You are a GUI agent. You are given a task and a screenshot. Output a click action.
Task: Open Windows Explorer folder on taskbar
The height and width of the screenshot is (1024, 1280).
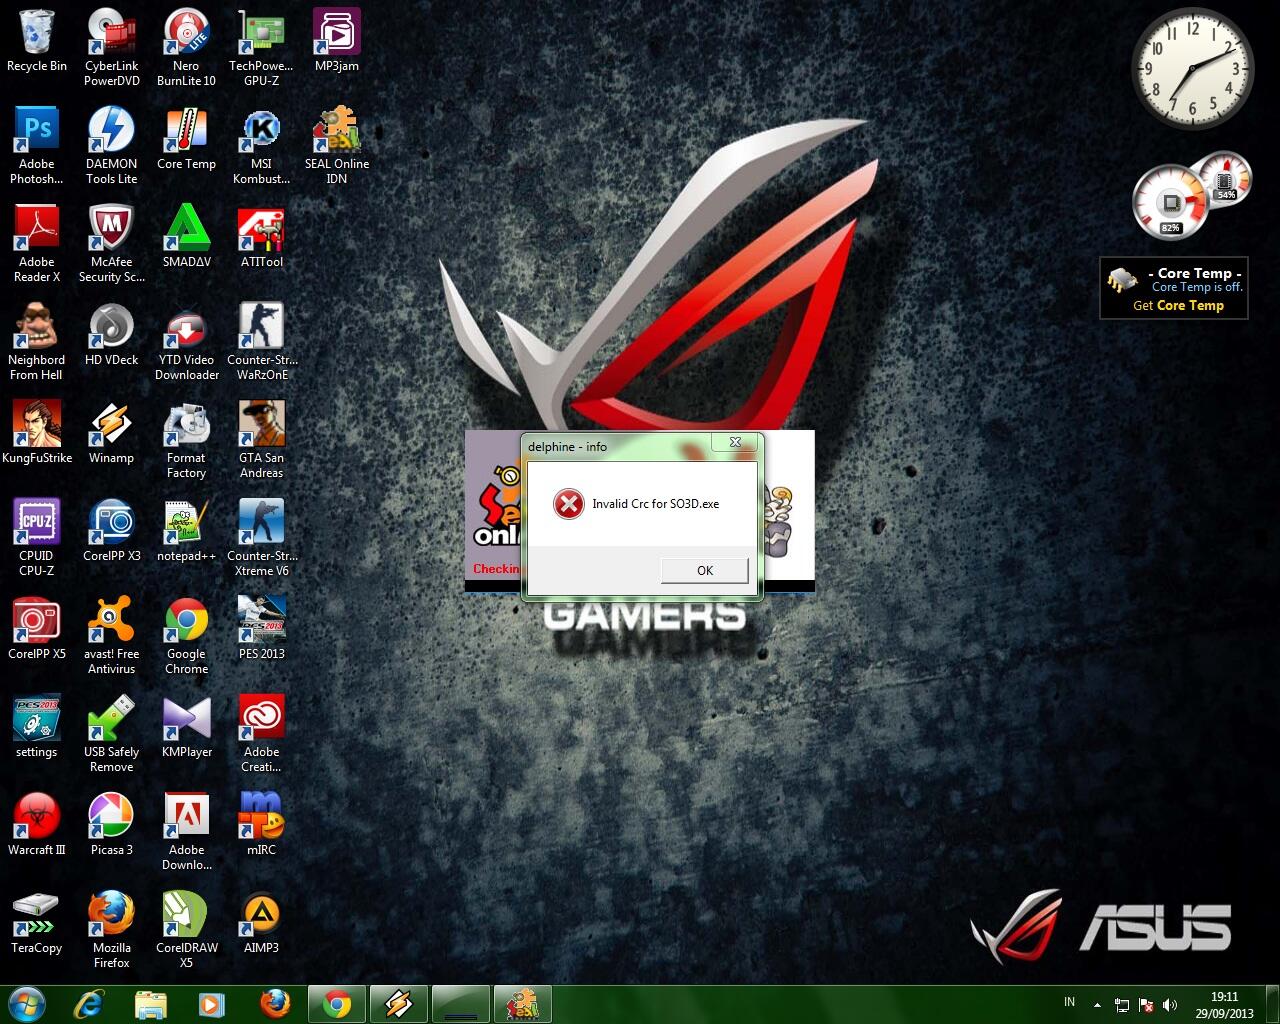point(150,1004)
